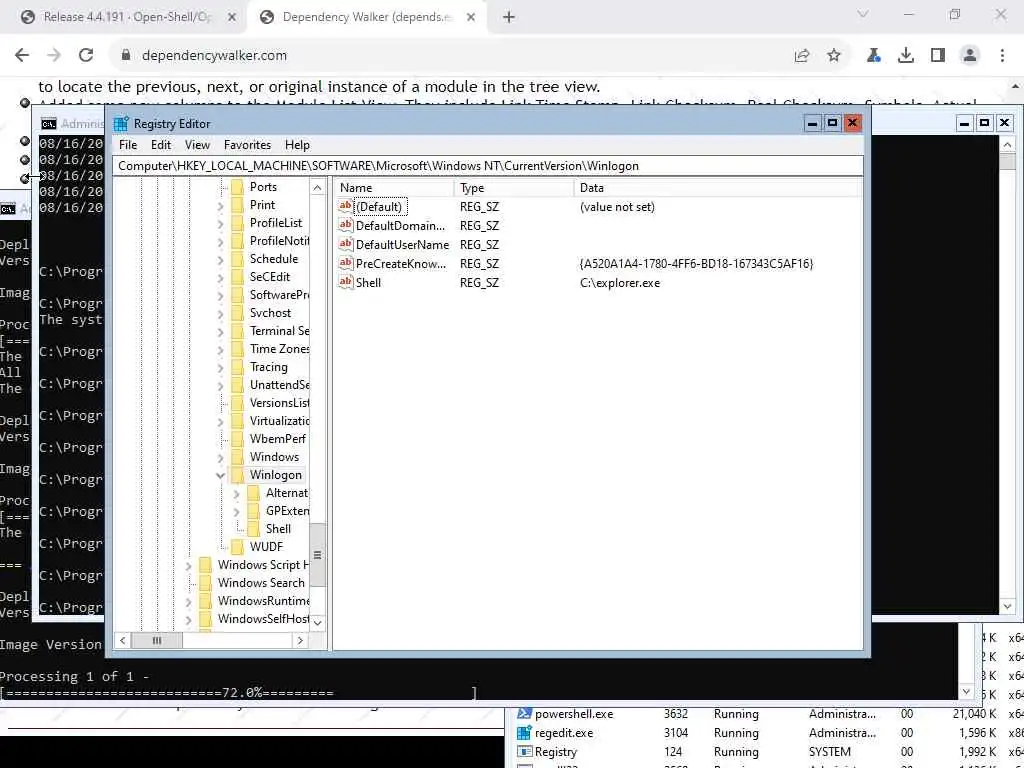Open the File menu in Registry Editor
Viewport: 1024px width, 768px height.
(x=128, y=145)
